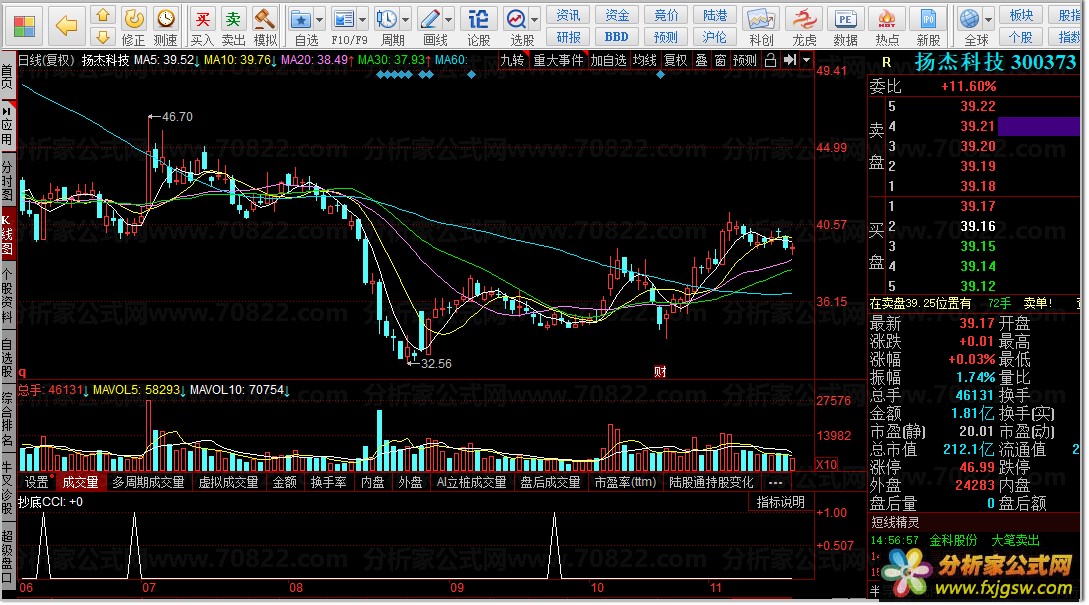Open the colorful home grid icon
This screenshot has height=605, width=1089.
click(24, 26)
